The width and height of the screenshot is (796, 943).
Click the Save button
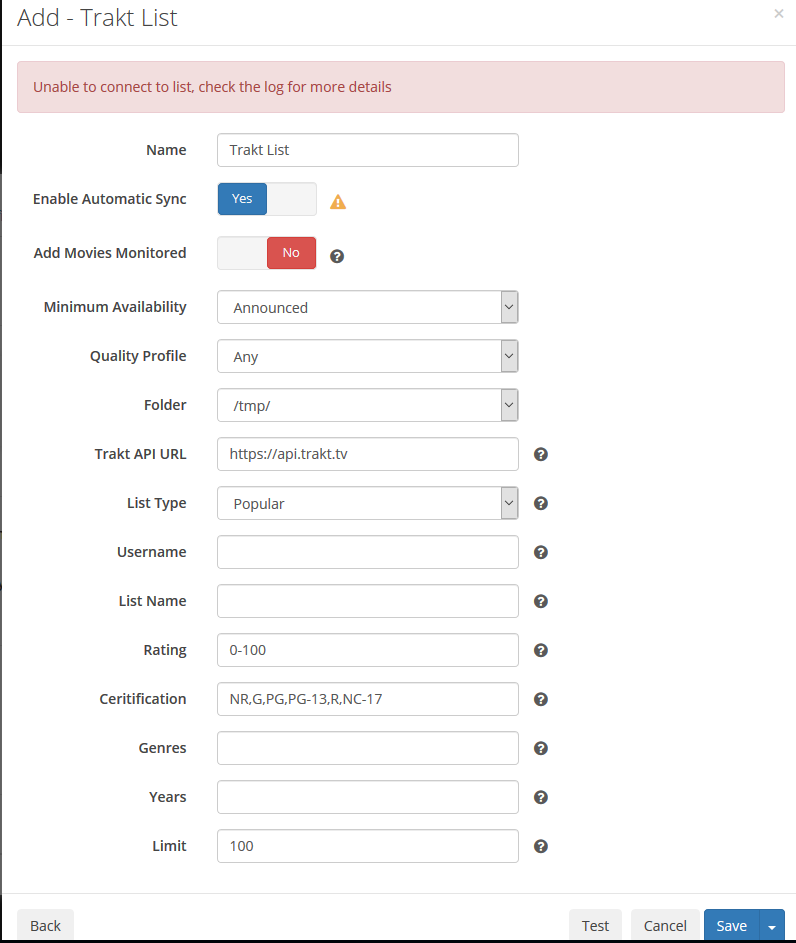(x=732, y=926)
